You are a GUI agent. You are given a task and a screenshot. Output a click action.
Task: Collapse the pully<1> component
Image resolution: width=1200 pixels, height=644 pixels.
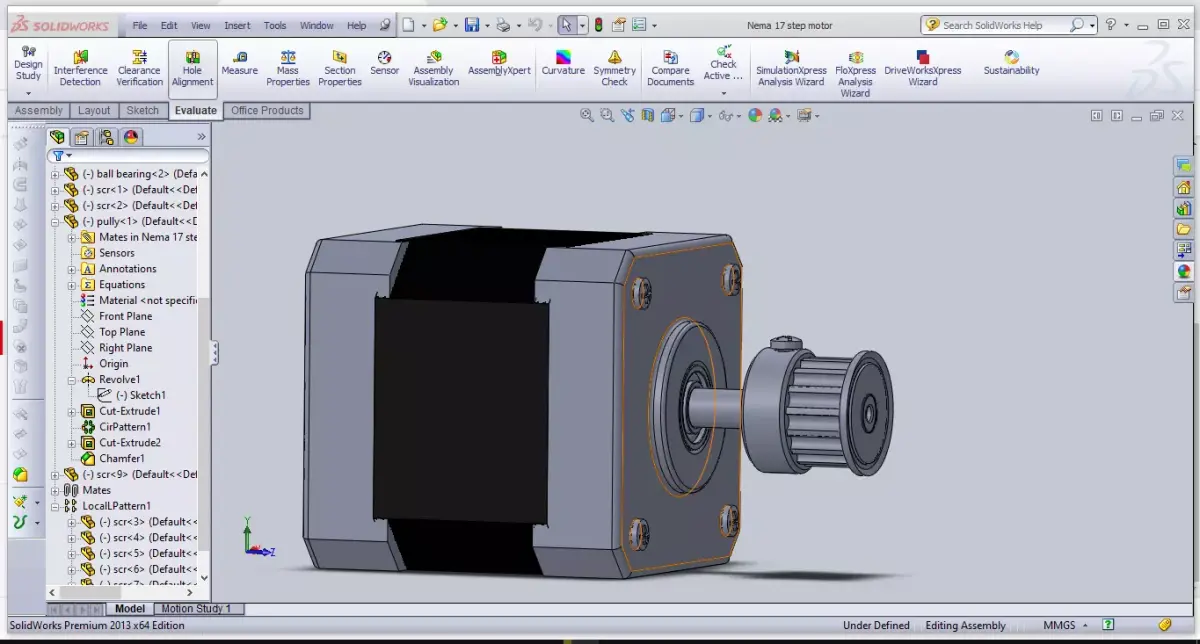[x=55, y=222]
